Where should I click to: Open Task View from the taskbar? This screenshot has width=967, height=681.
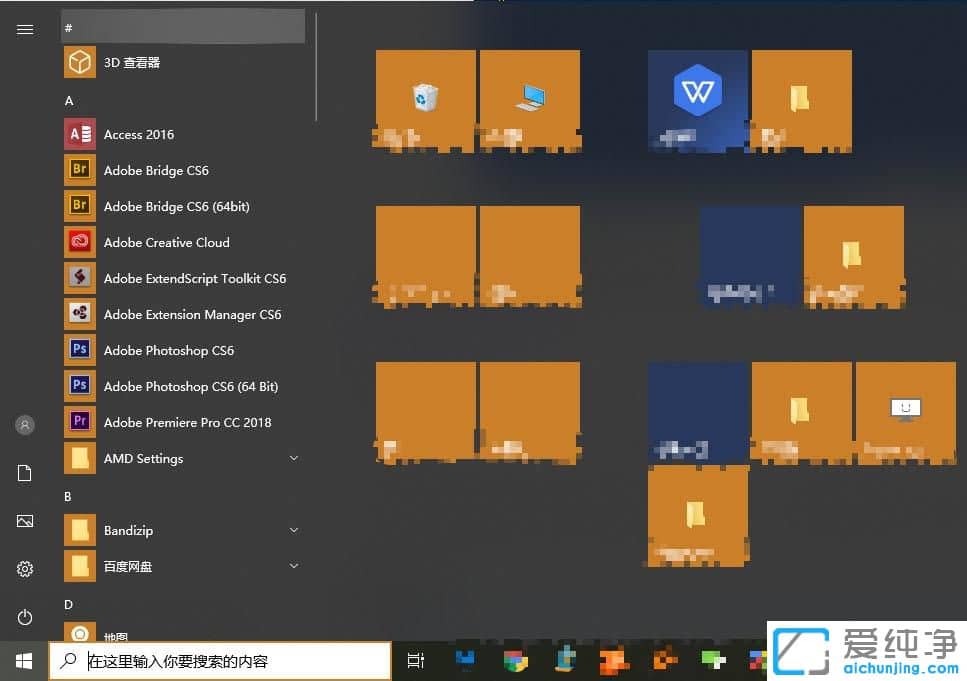pos(416,660)
